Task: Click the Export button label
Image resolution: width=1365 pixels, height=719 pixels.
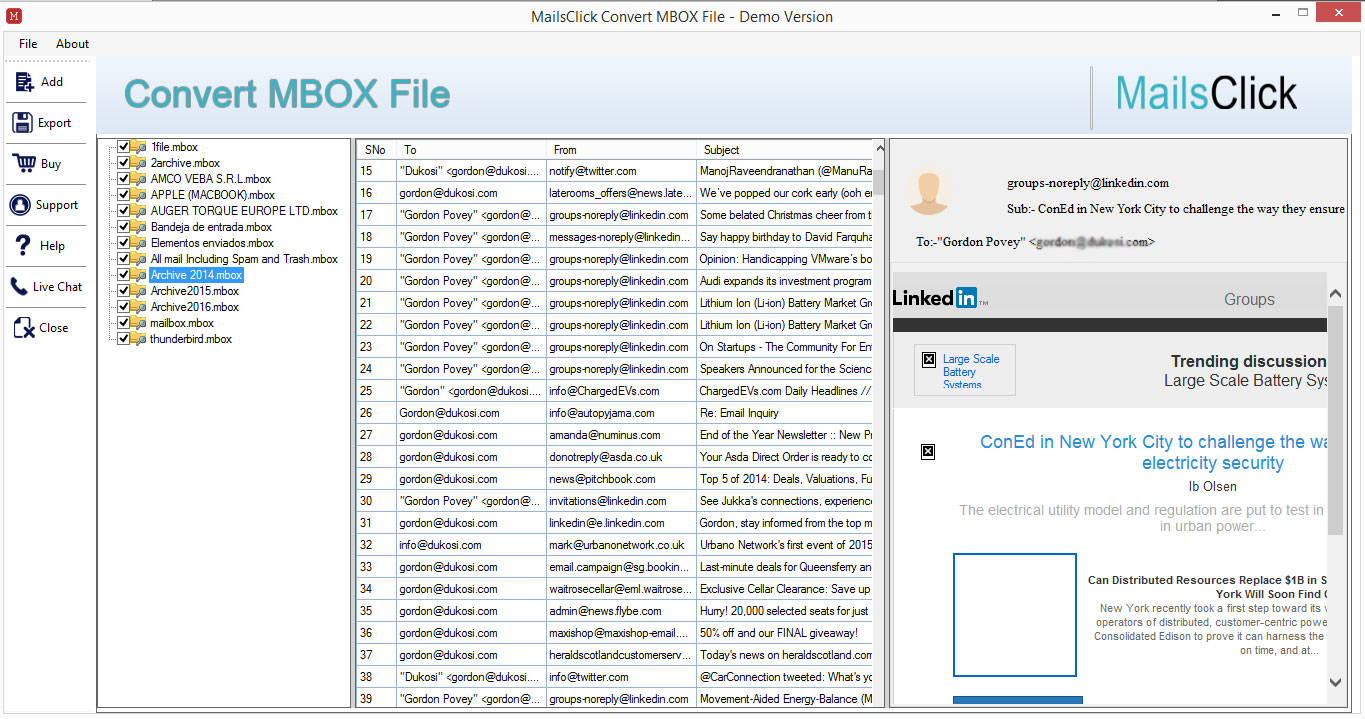Action: (x=55, y=123)
